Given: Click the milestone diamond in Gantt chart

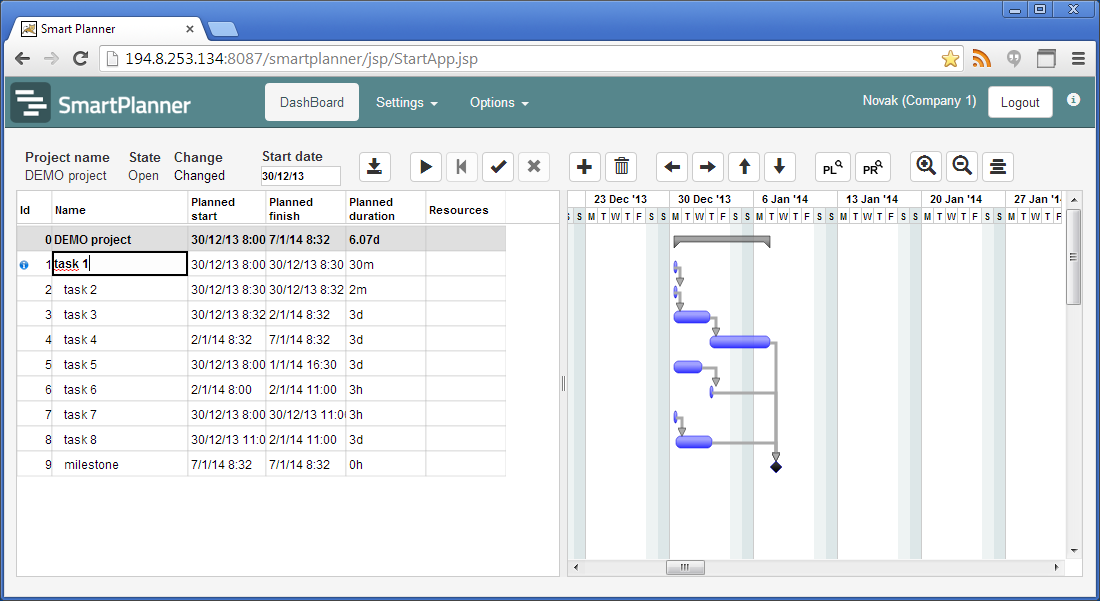Looking at the screenshot, I should point(775,467).
